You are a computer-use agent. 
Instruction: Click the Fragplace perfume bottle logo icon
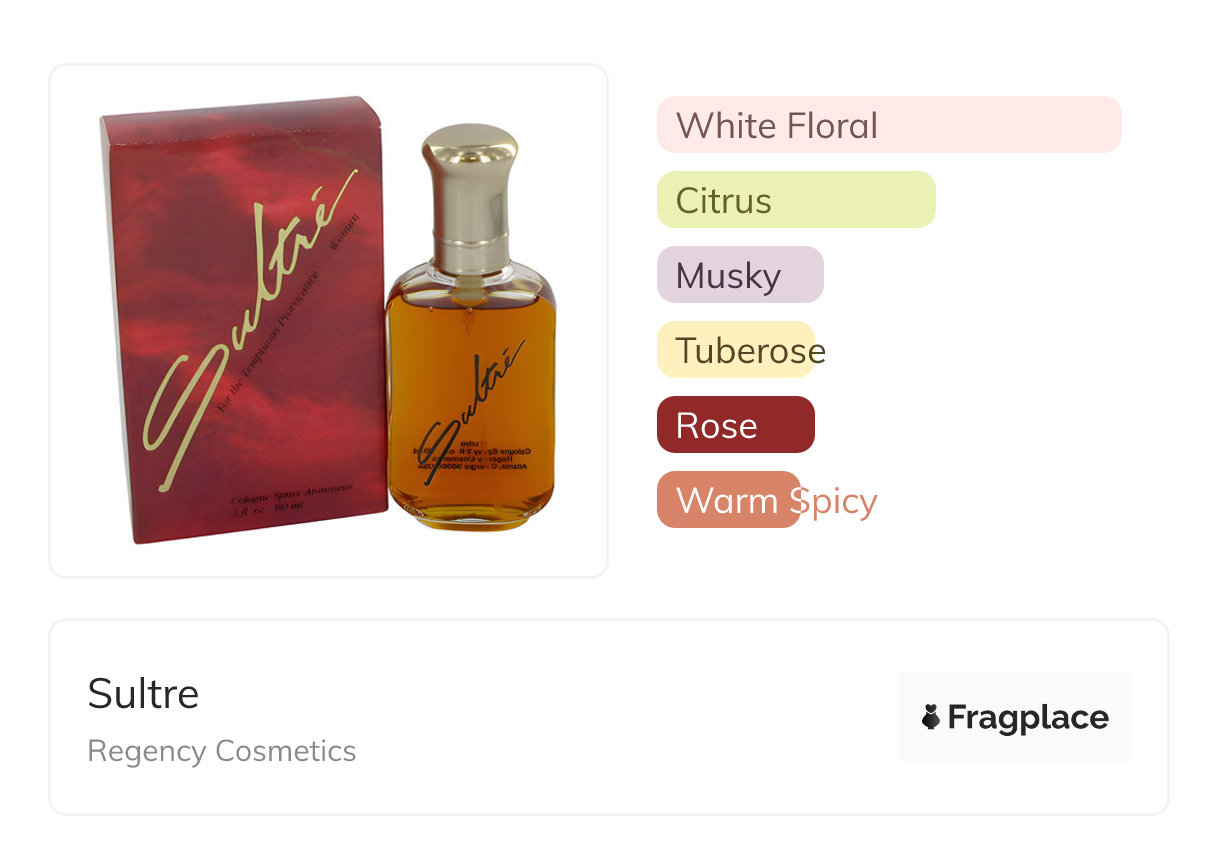pyautogui.click(x=931, y=717)
